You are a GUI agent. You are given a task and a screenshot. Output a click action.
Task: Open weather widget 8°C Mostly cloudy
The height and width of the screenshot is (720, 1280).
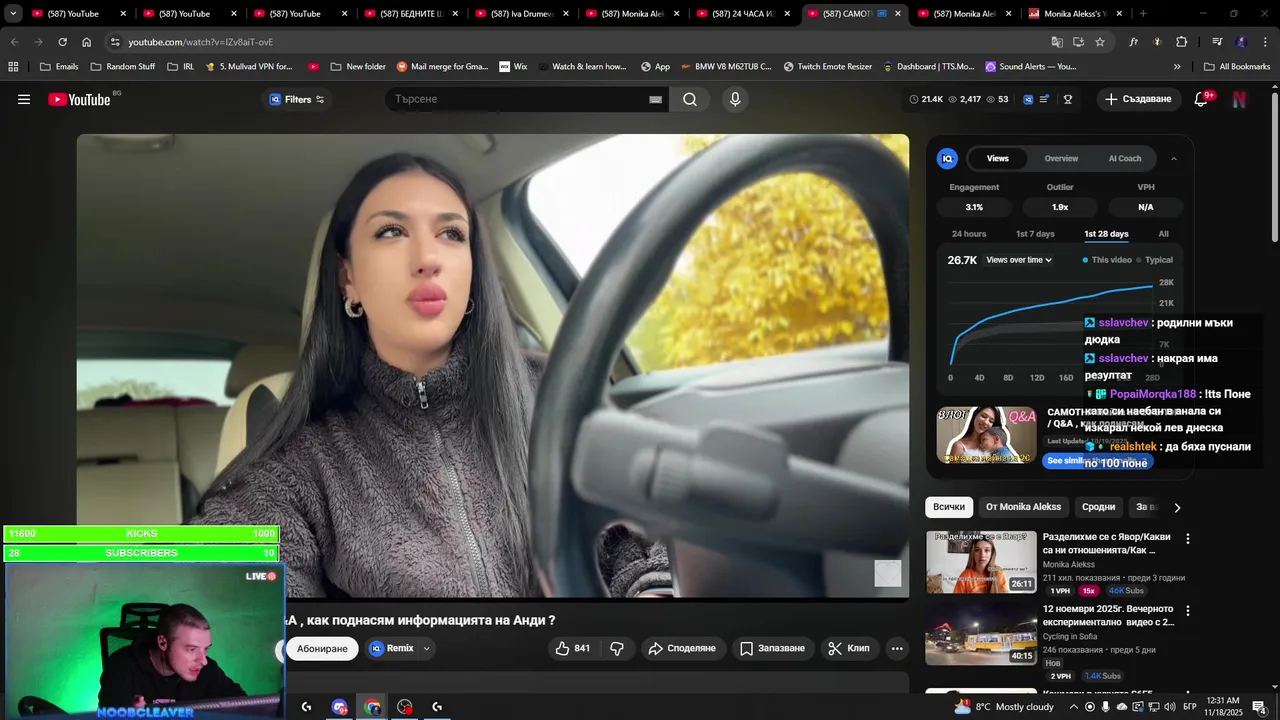(1003, 707)
